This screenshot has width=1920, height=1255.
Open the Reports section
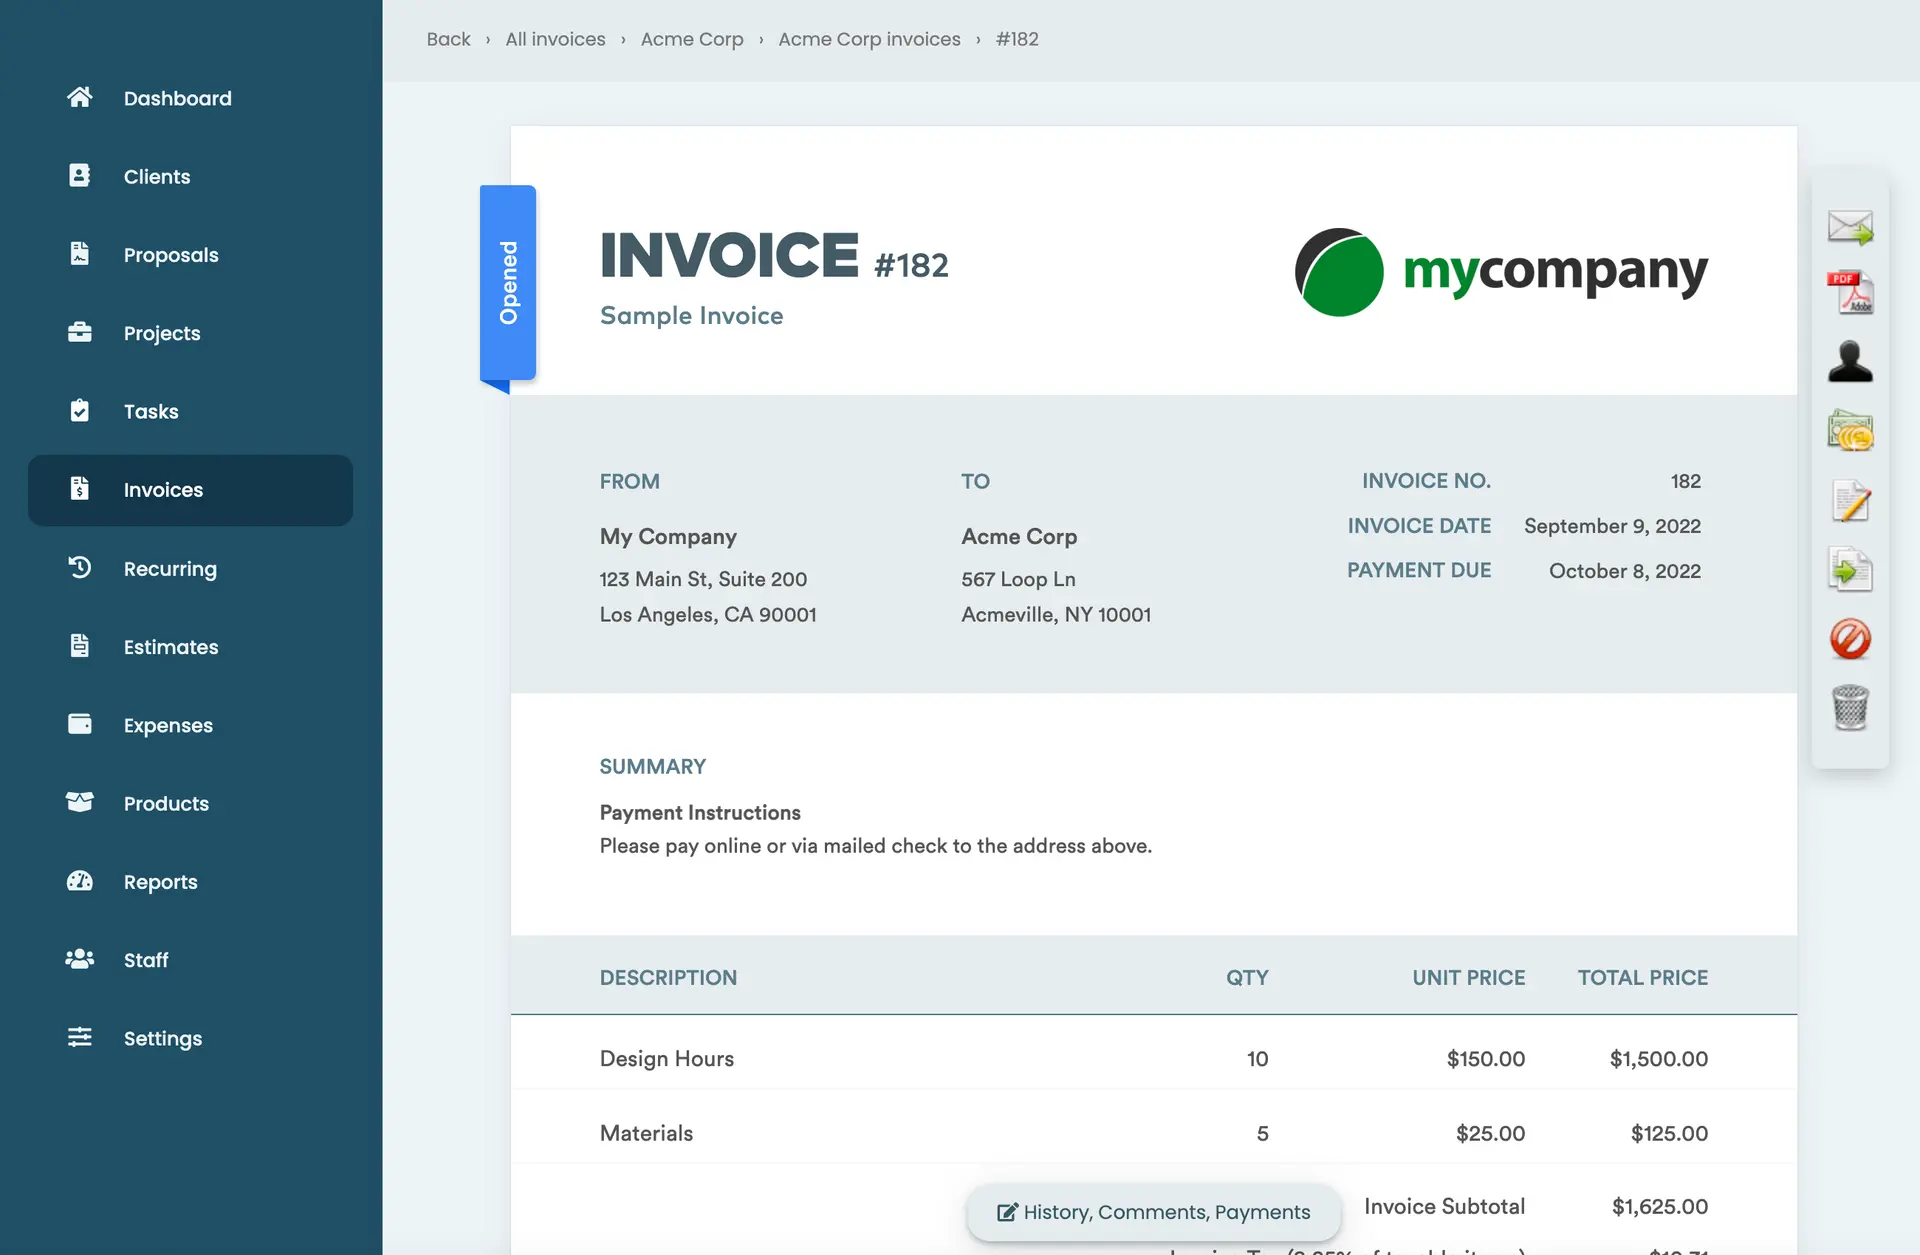click(160, 882)
